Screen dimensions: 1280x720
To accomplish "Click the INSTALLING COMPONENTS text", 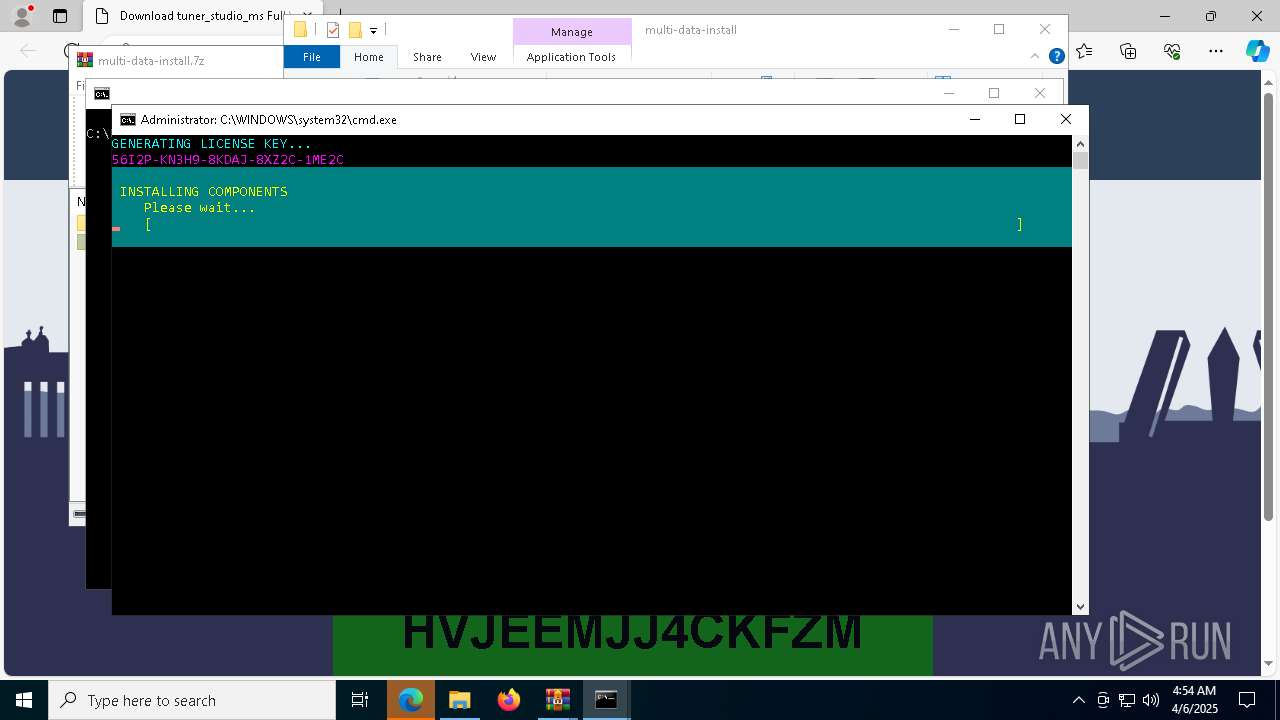I will (x=204, y=191).
